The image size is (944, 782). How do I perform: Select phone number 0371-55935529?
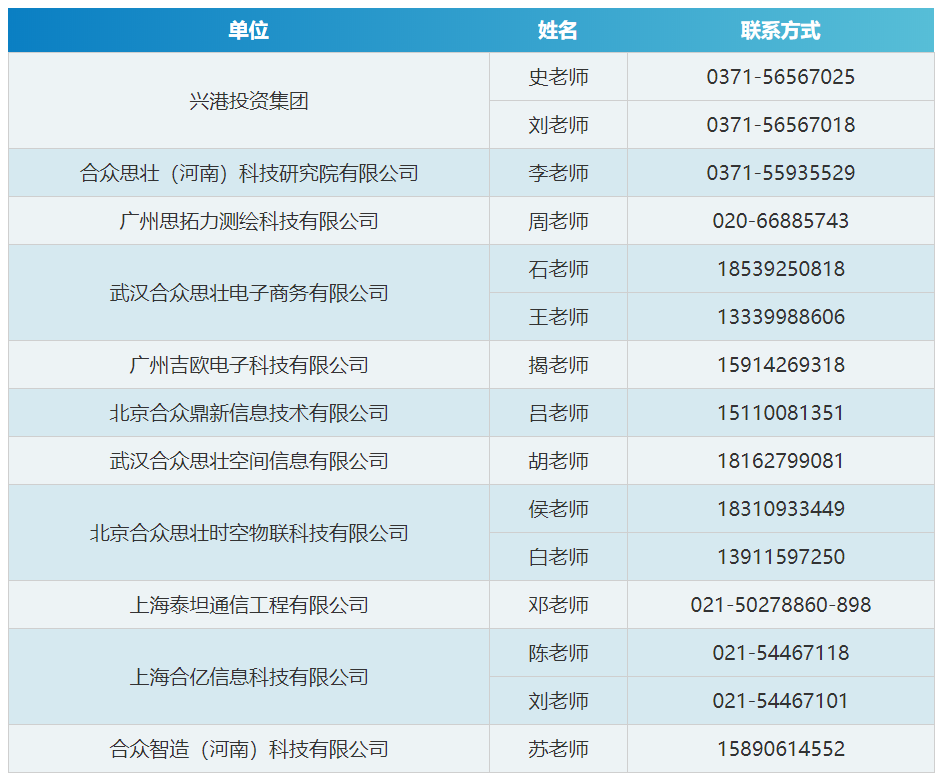(x=781, y=173)
